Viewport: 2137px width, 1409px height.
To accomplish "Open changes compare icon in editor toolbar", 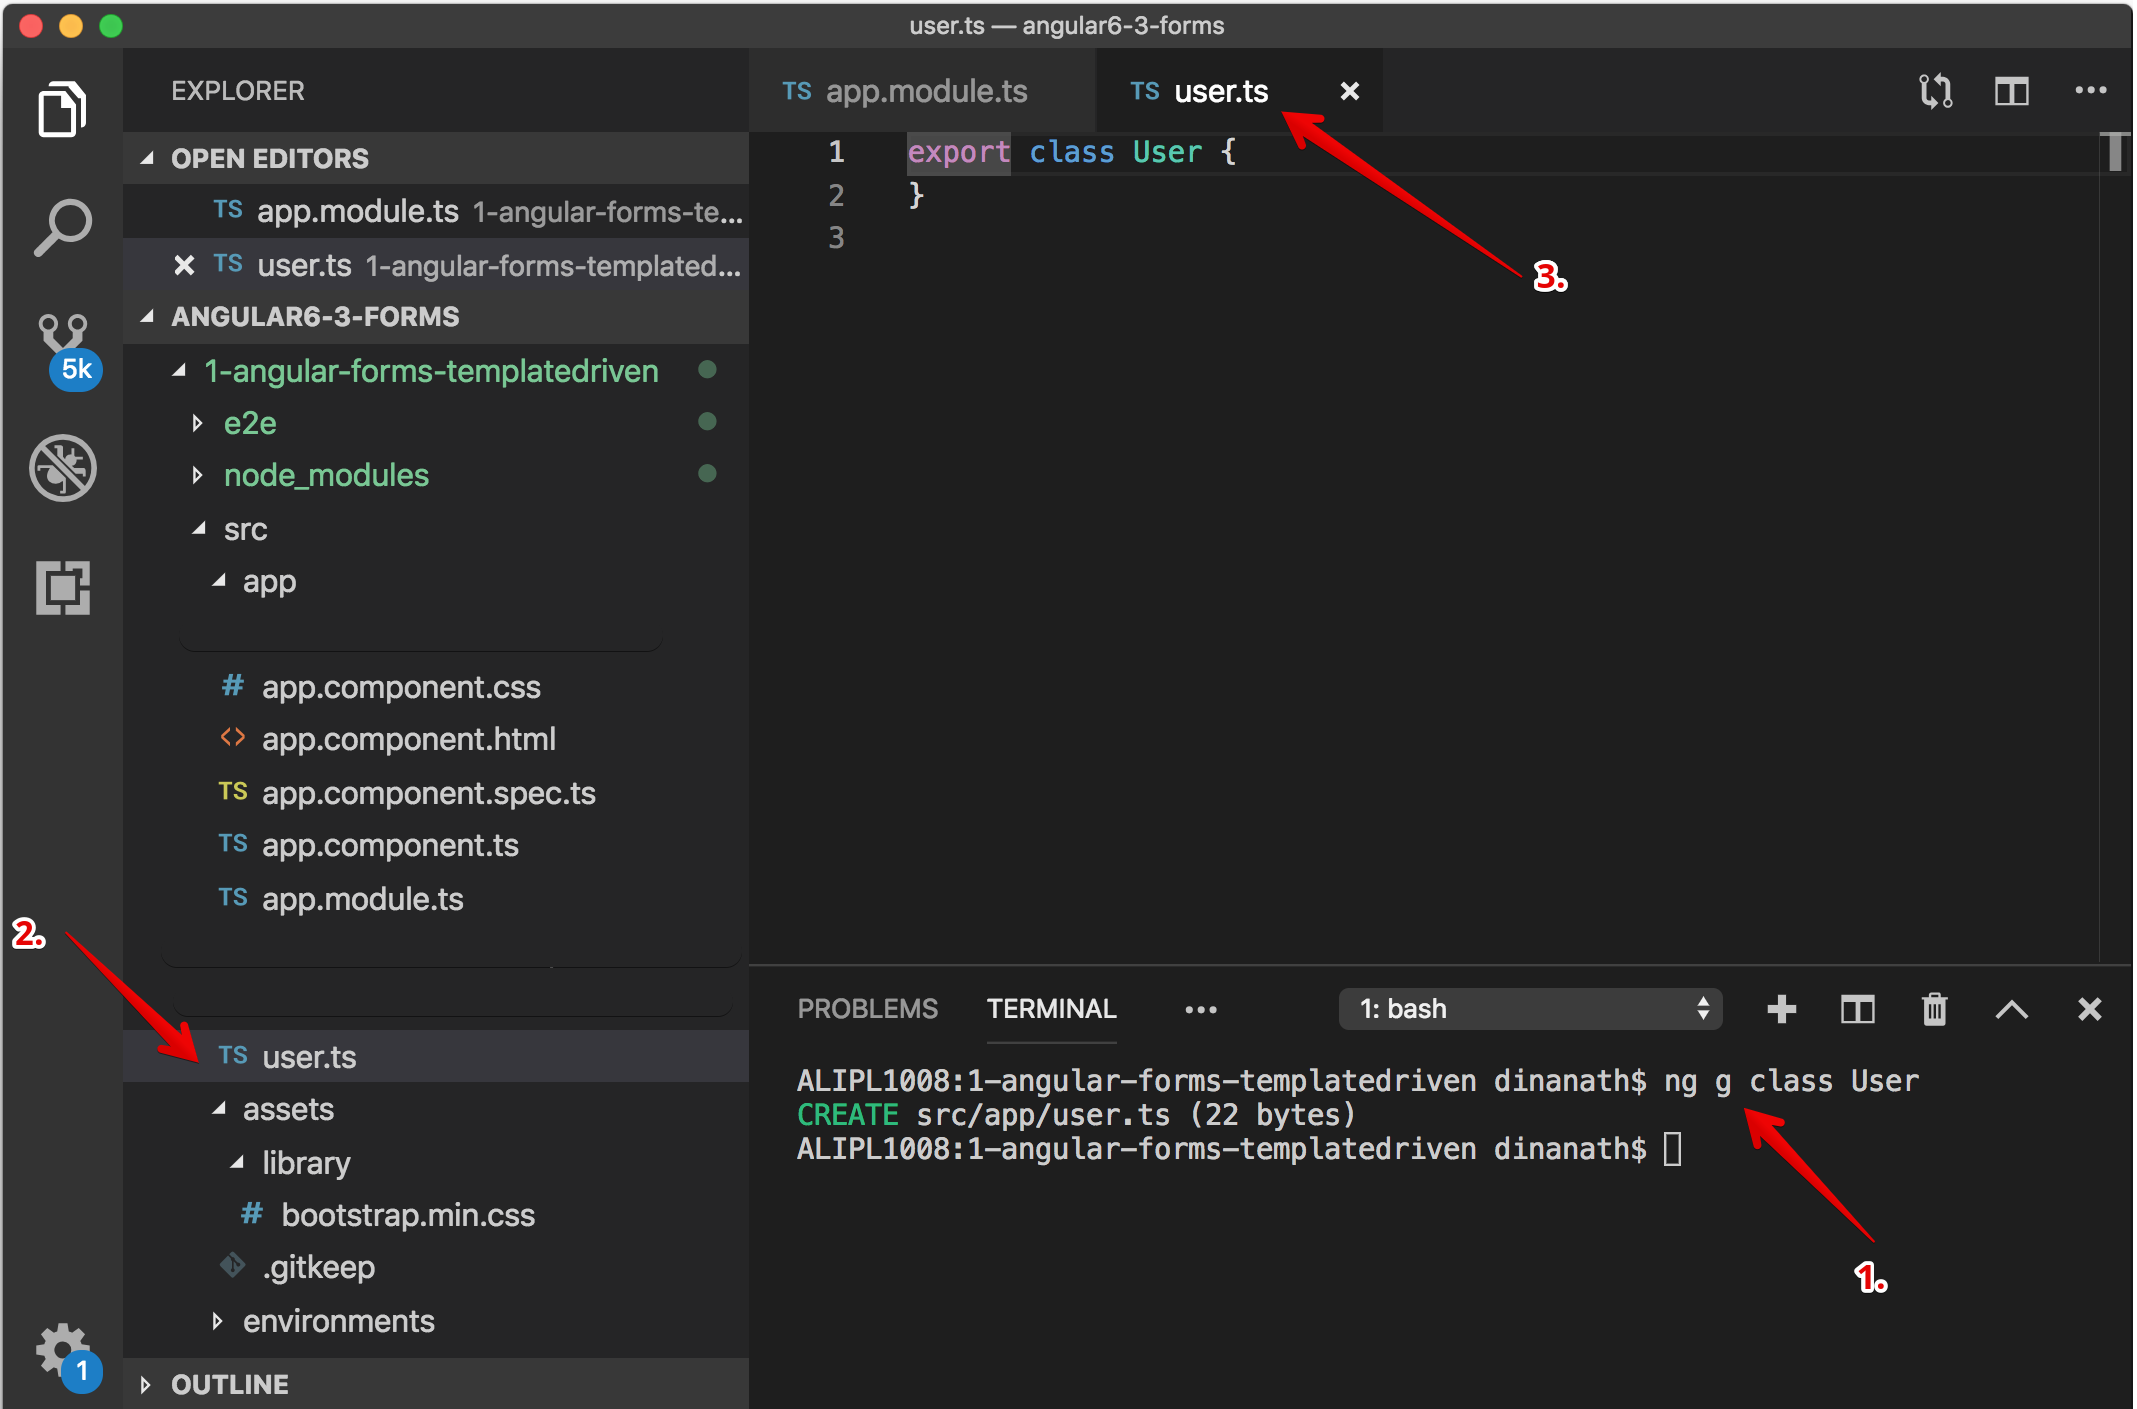I will 1935,91.
